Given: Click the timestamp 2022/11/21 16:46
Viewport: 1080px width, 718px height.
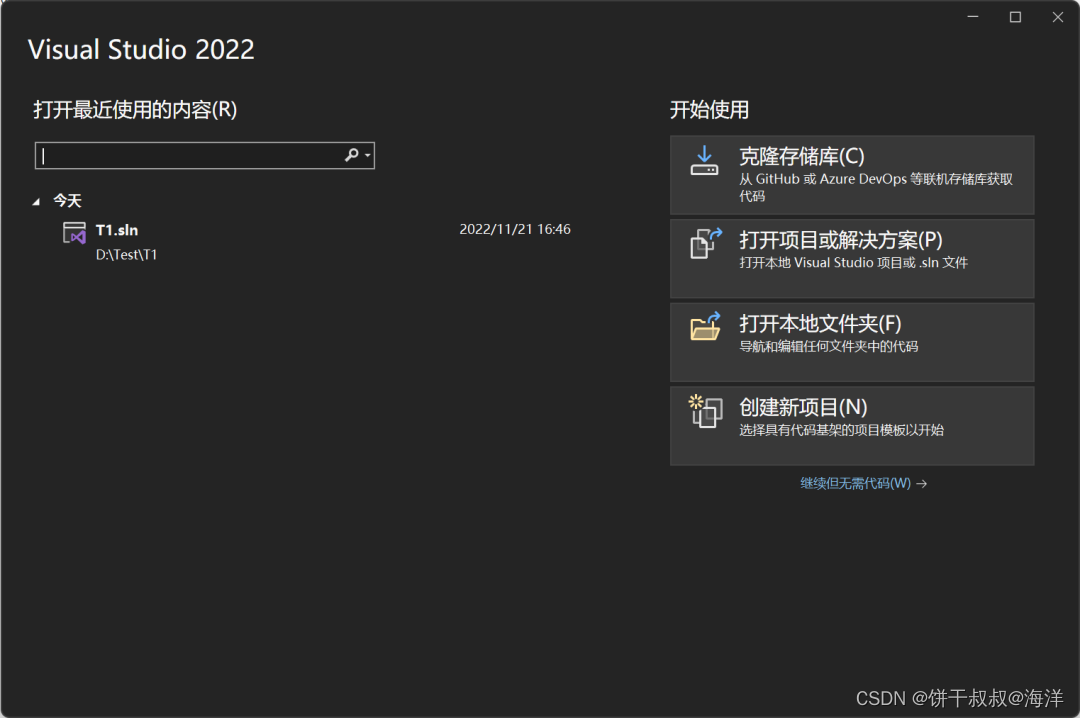Looking at the screenshot, I should point(515,229).
